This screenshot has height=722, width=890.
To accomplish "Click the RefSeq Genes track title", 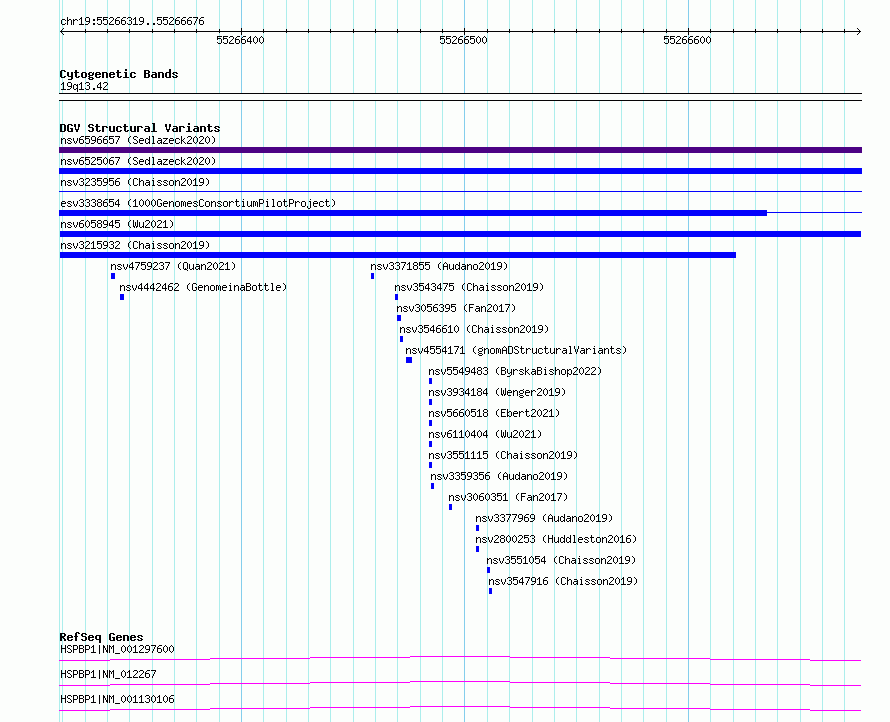I will (x=101, y=637).
